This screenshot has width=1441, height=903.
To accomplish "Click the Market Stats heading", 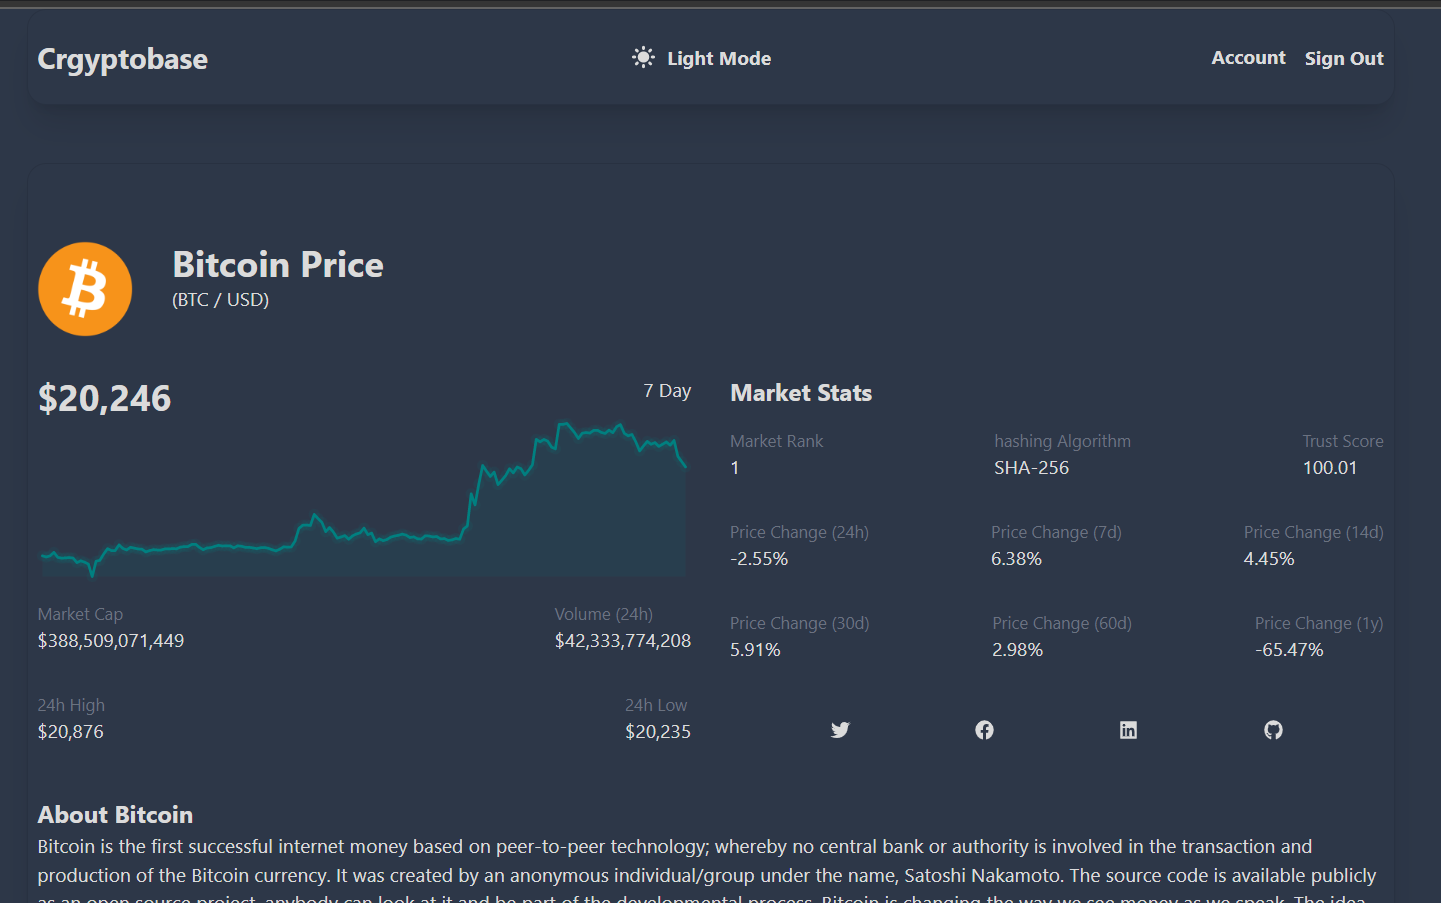I will 801,392.
